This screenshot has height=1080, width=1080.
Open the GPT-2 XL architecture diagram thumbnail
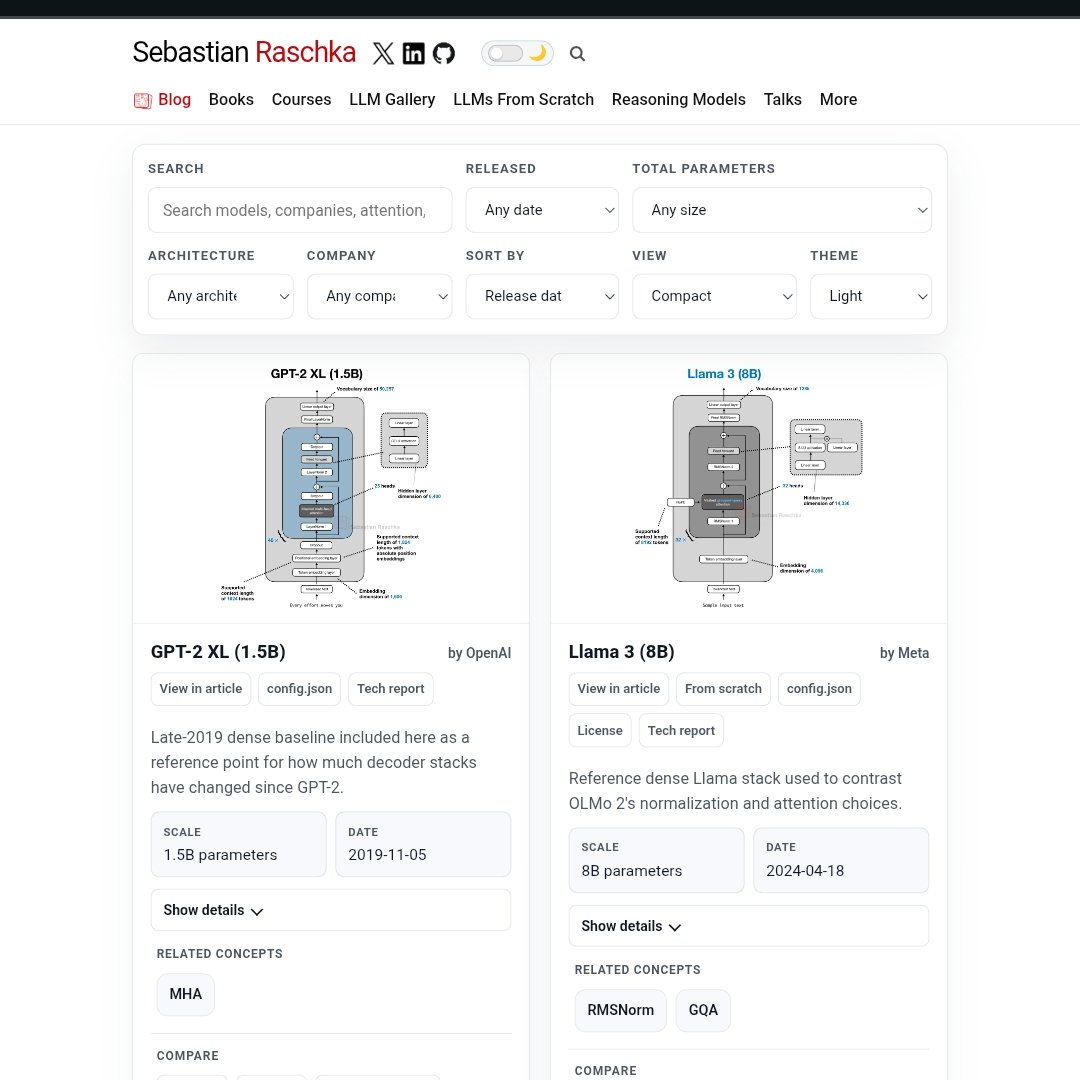pyautogui.click(x=331, y=488)
